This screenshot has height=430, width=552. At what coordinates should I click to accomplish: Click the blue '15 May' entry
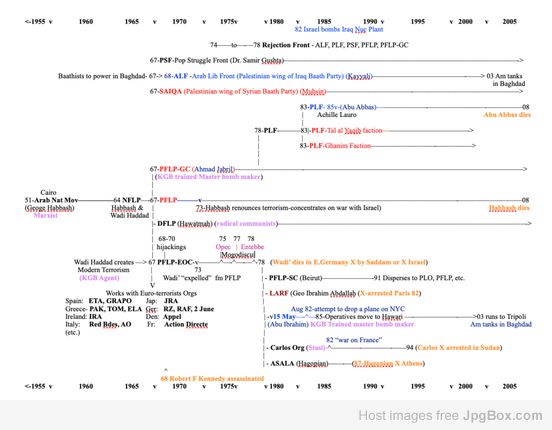(x=284, y=317)
